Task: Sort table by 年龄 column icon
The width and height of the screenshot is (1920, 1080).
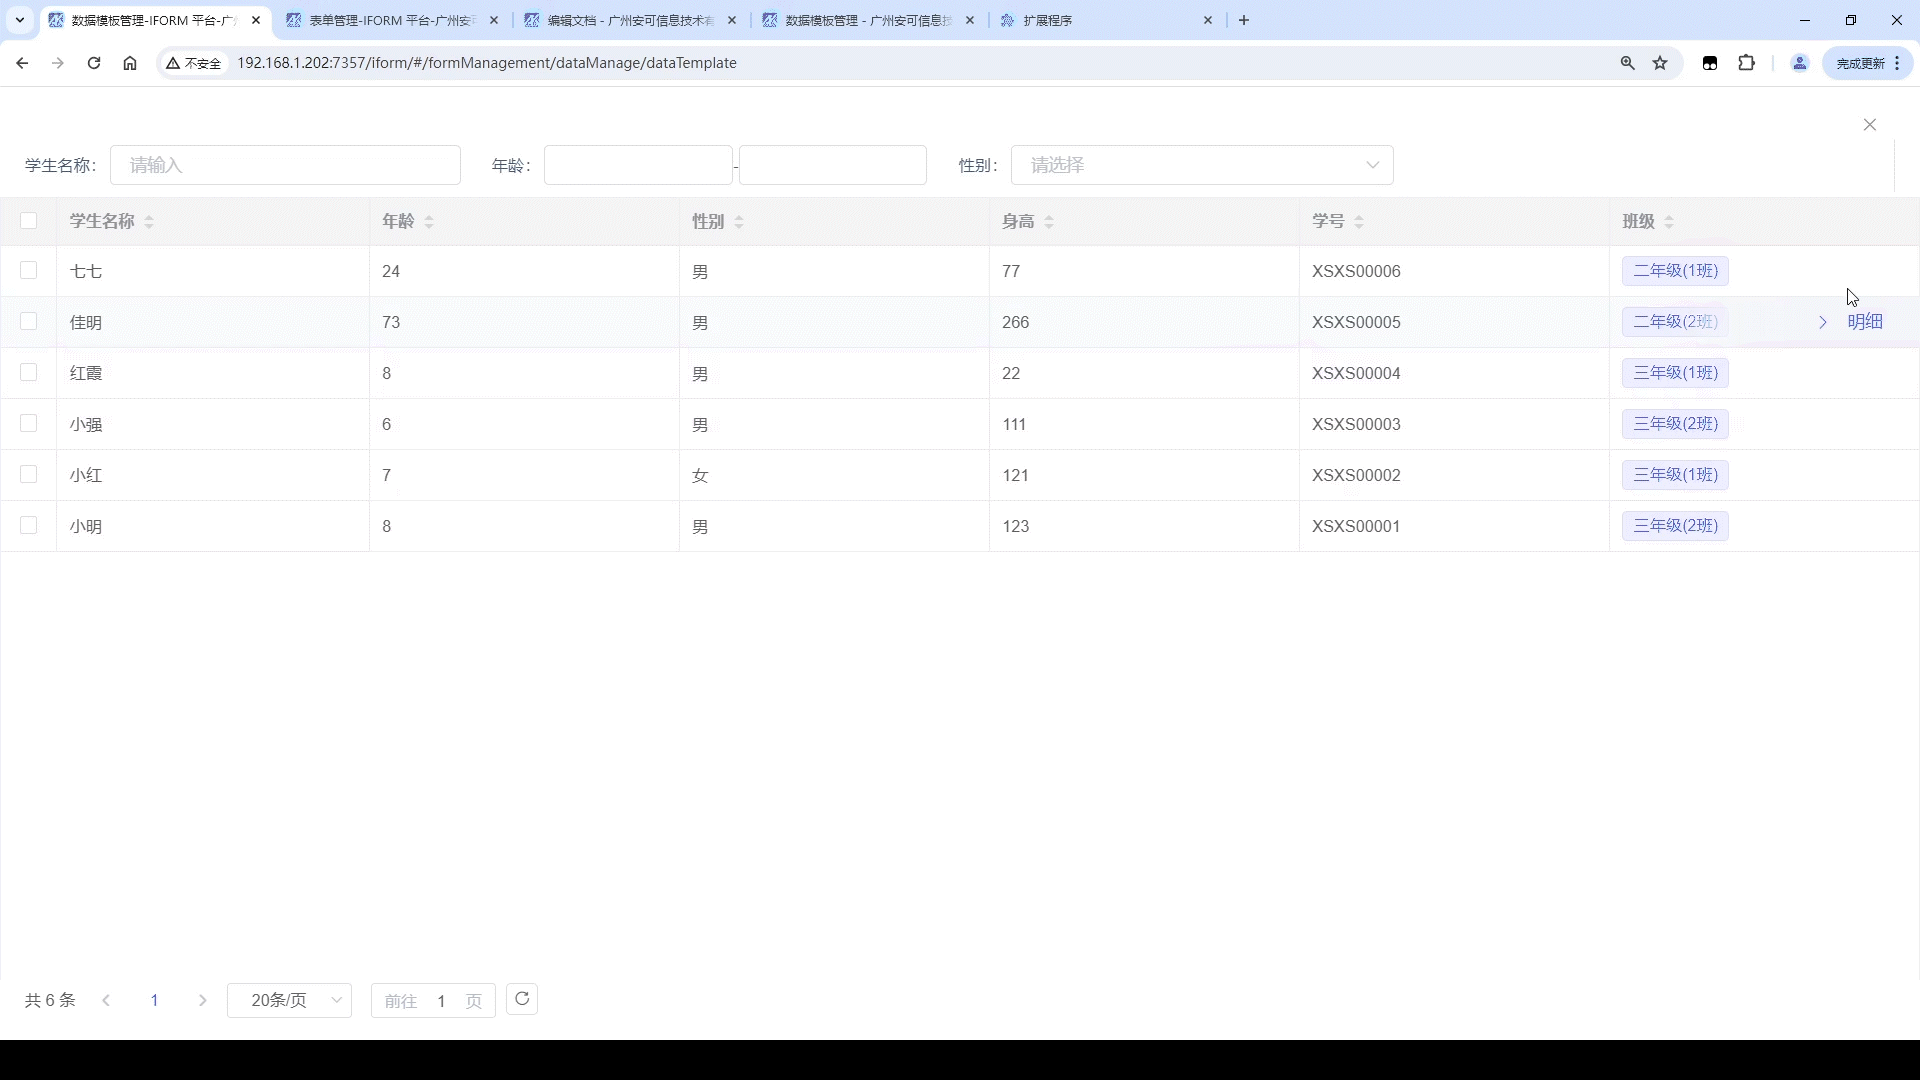Action: pos(429,222)
